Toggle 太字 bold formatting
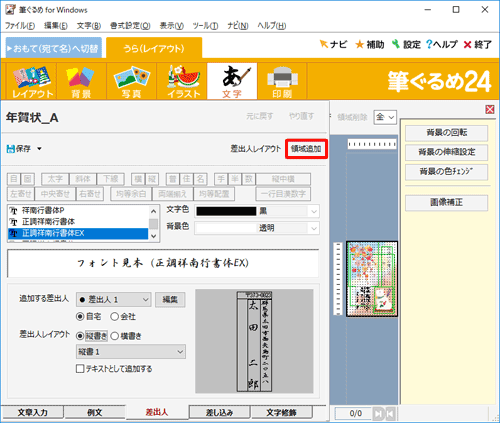 [55, 179]
